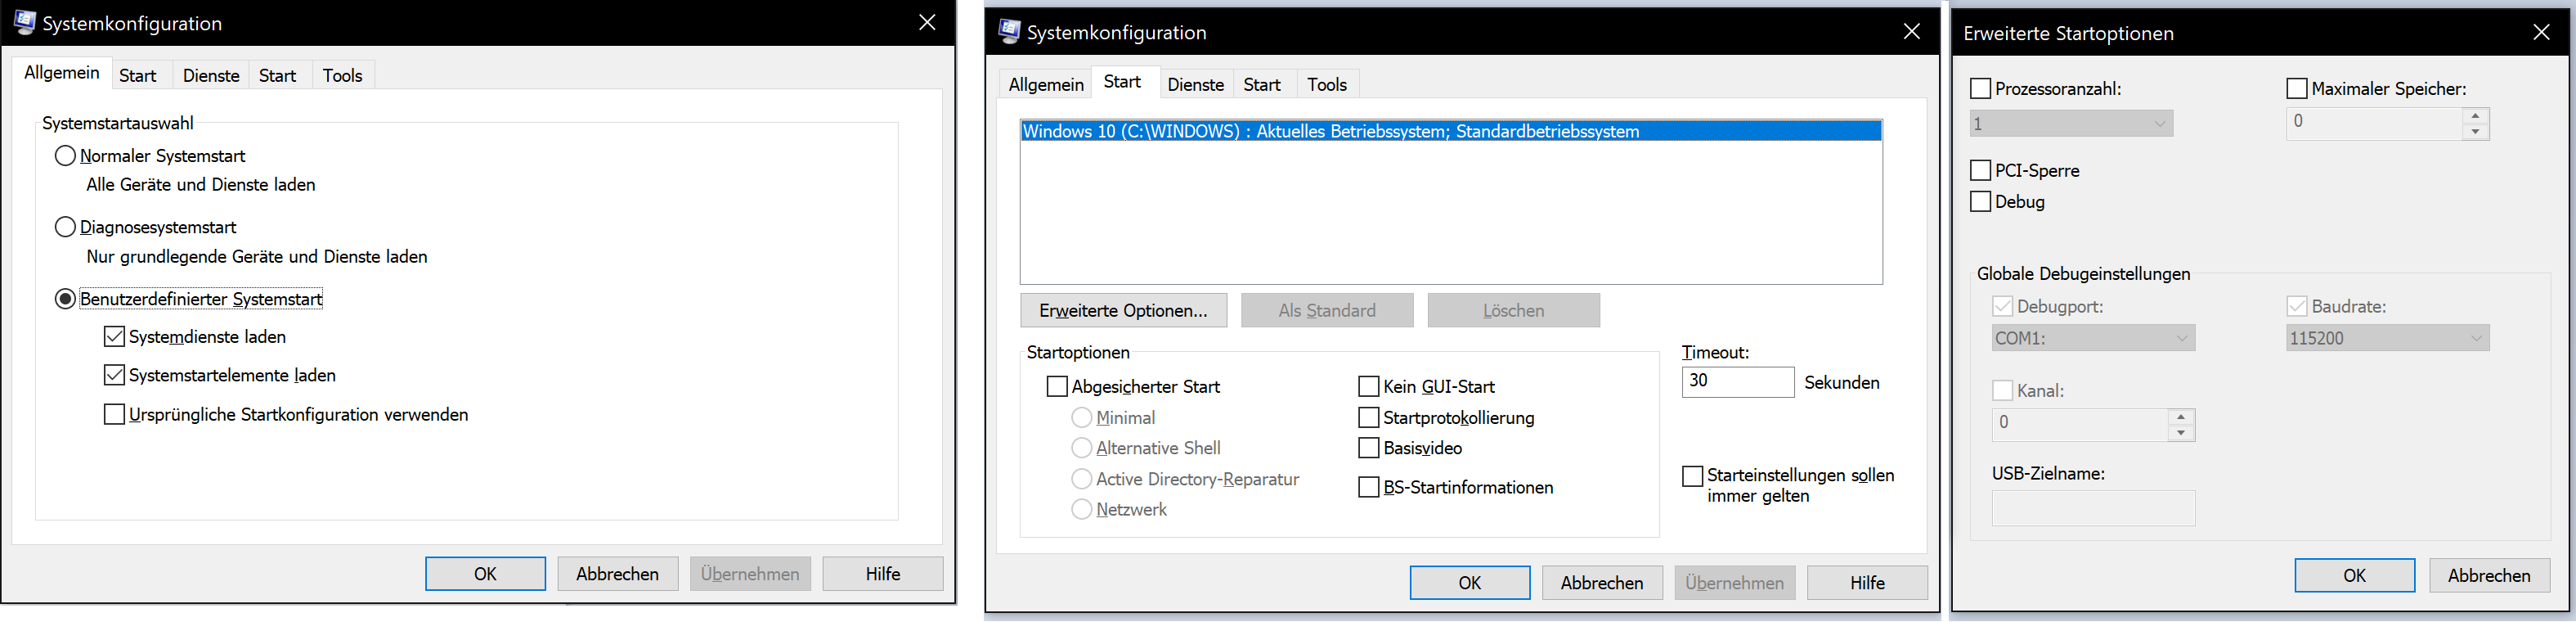Viewport: 2576px width, 622px height.
Task: Enable the Startprotokollierung checkbox
Action: click(1369, 418)
